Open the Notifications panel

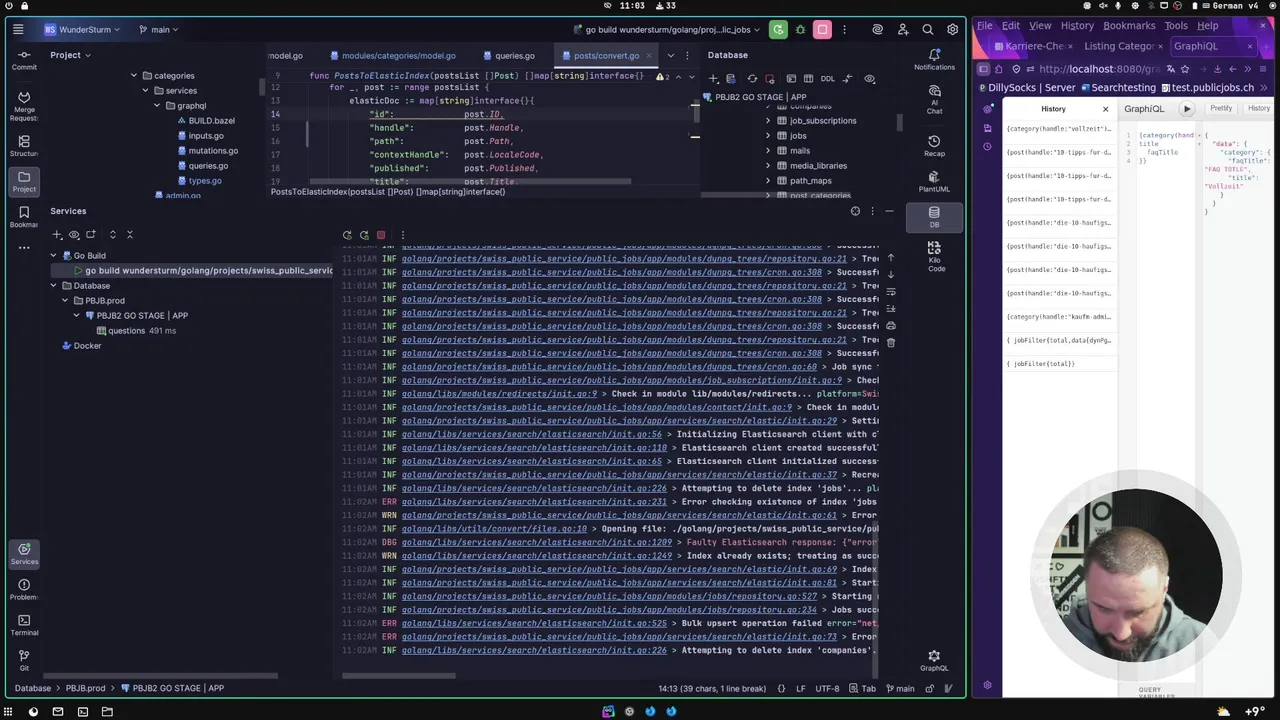pyautogui.click(x=934, y=60)
